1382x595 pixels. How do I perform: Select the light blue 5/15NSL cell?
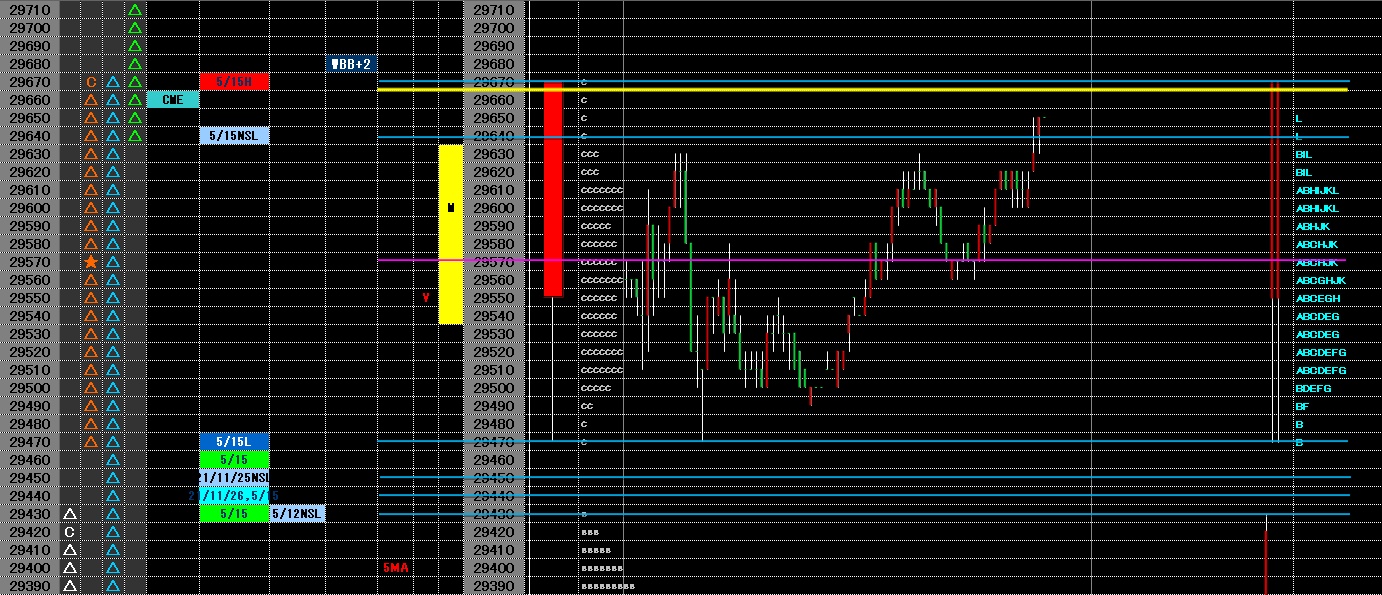click(x=234, y=136)
